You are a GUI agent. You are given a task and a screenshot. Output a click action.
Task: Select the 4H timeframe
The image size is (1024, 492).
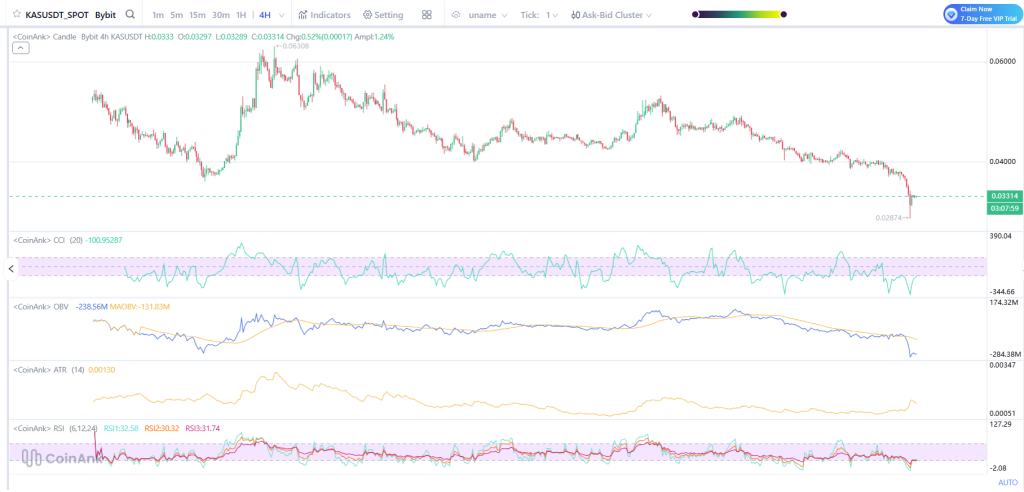pyautogui.click(x=264, y=14)
